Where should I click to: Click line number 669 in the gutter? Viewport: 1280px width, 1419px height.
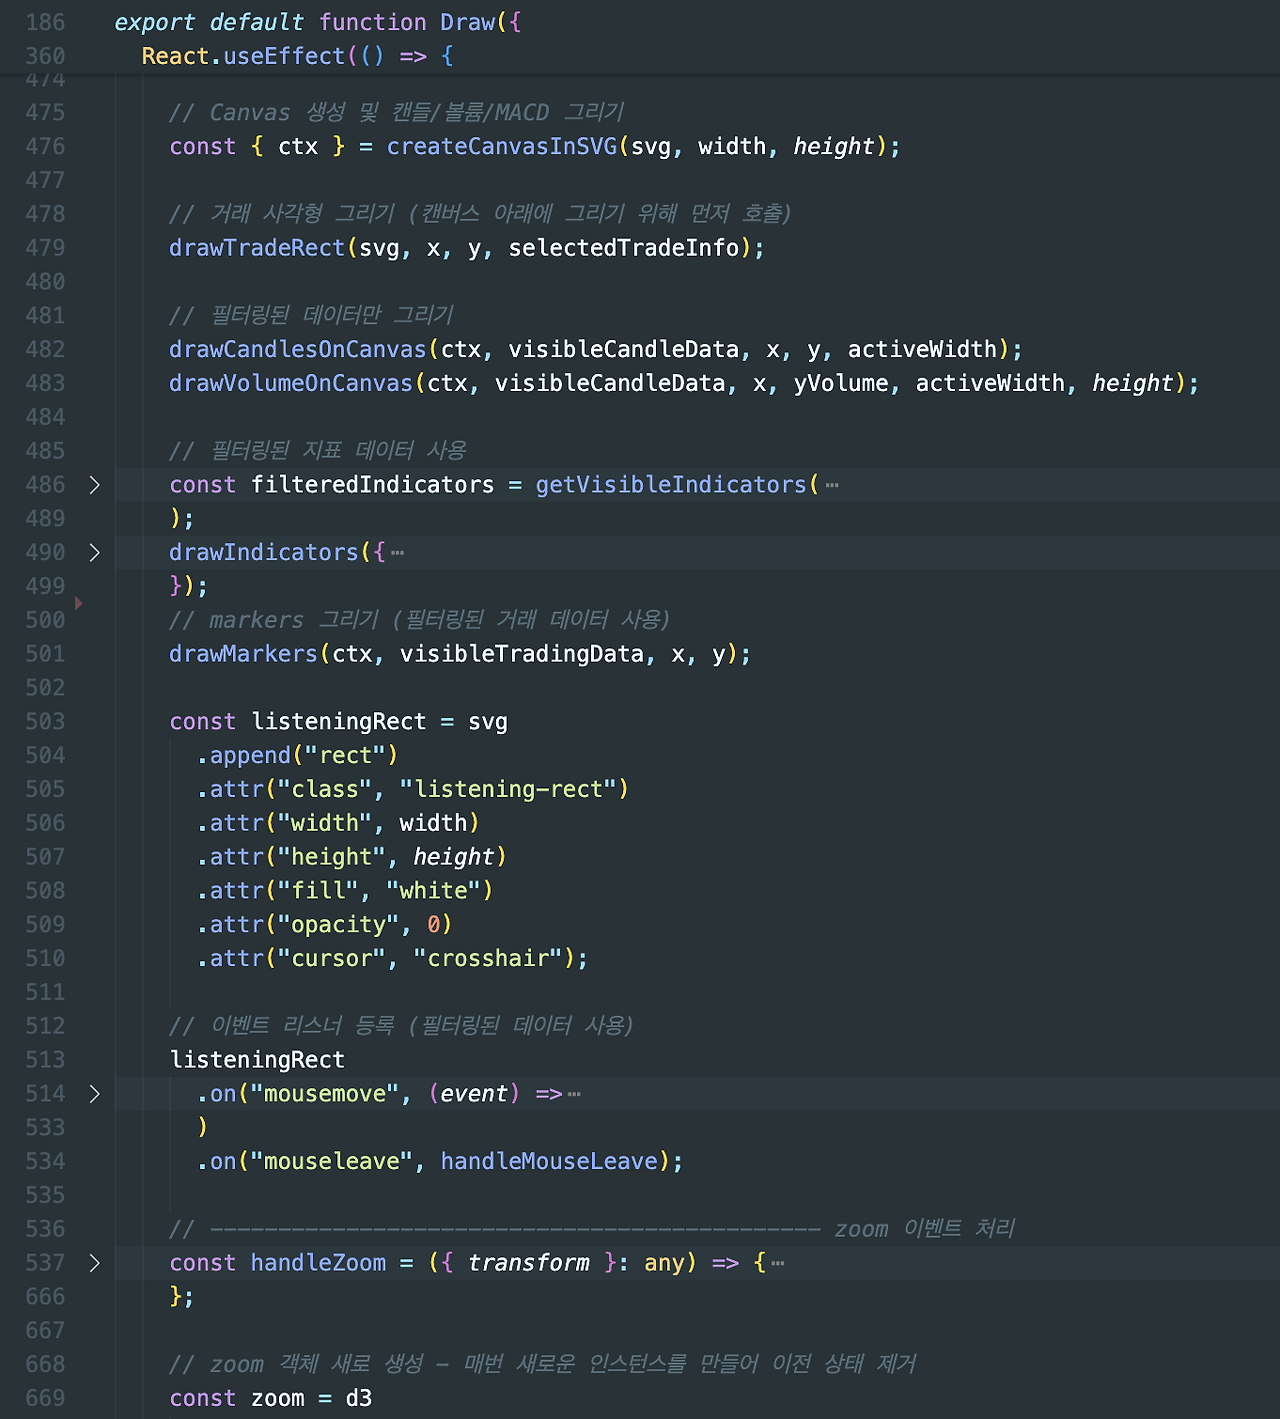[x=45, y=1398]
